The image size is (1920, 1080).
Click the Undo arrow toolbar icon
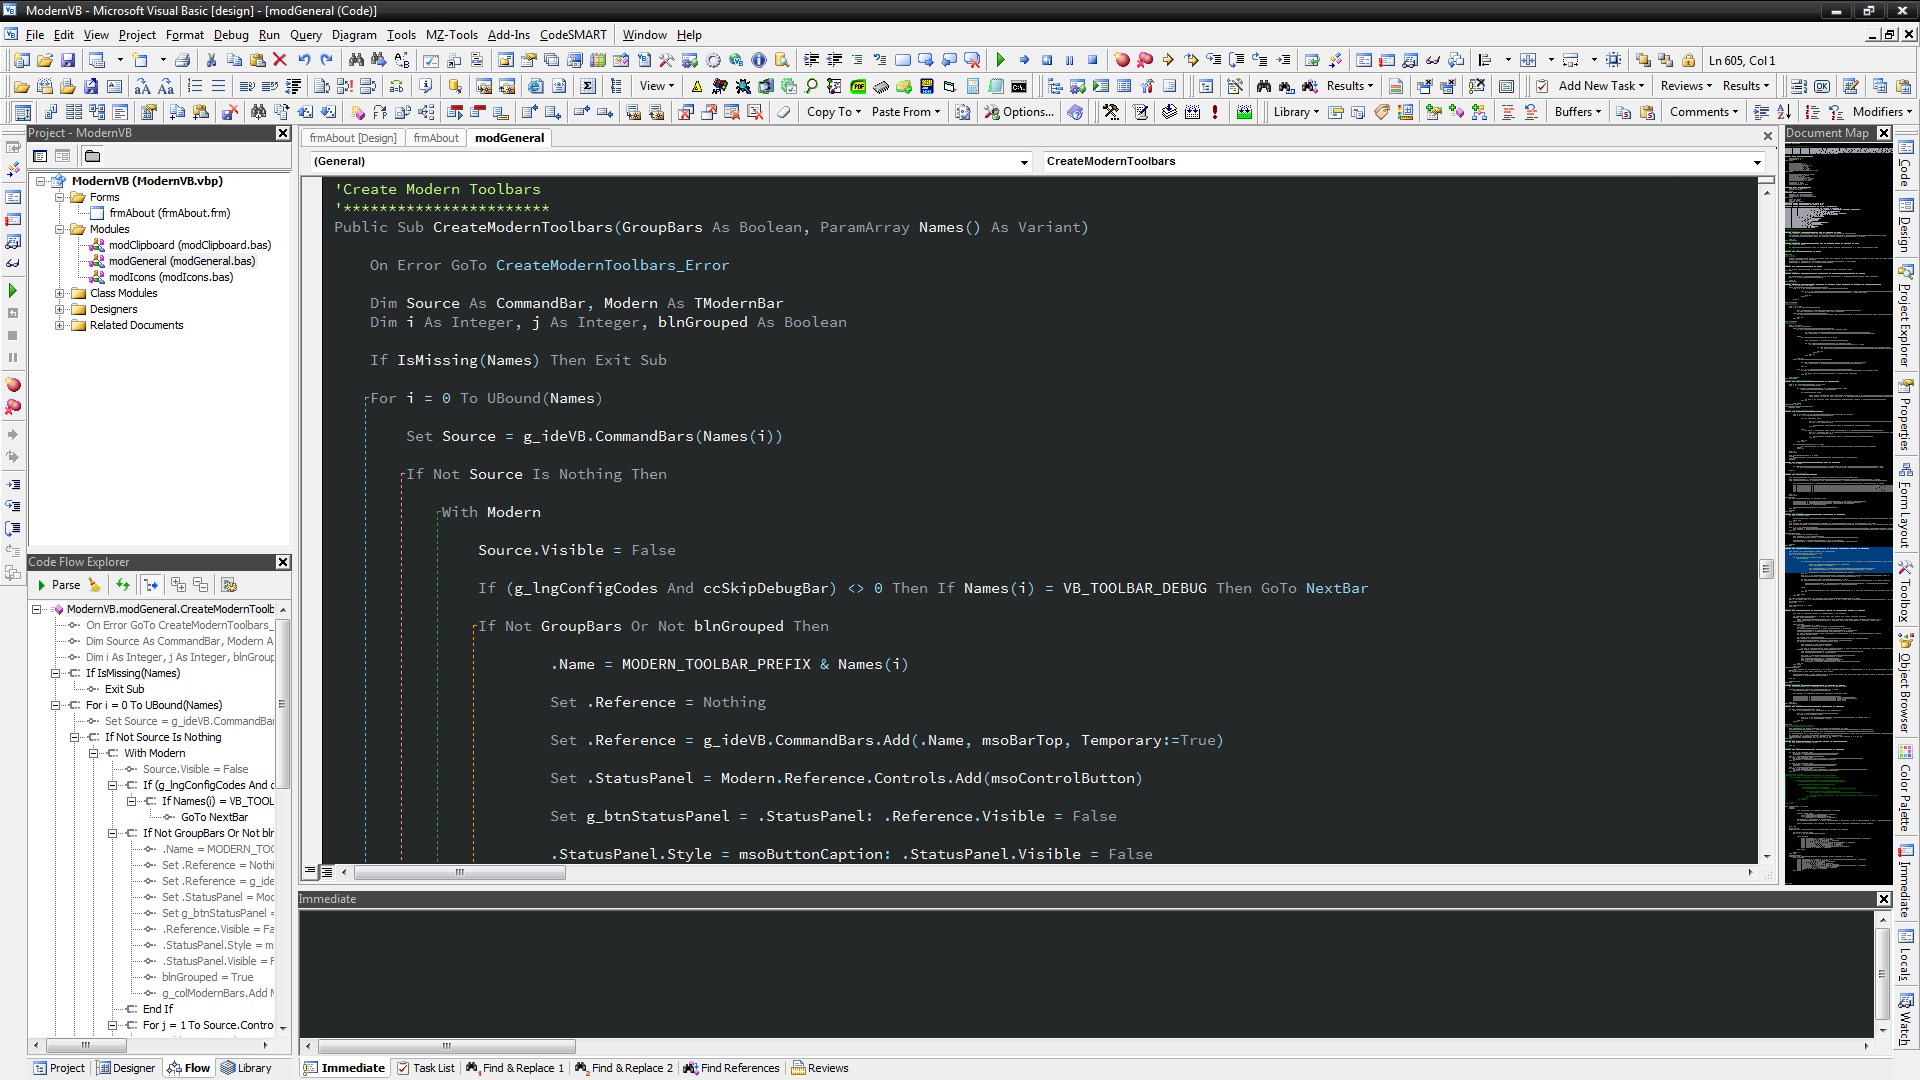coord(304,60)
